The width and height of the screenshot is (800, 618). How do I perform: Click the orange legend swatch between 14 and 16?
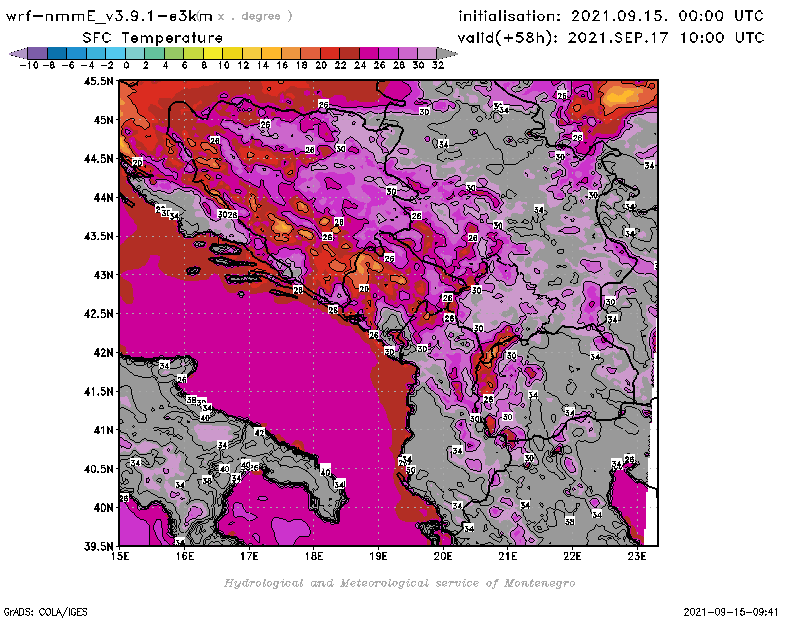pos(271,53)
